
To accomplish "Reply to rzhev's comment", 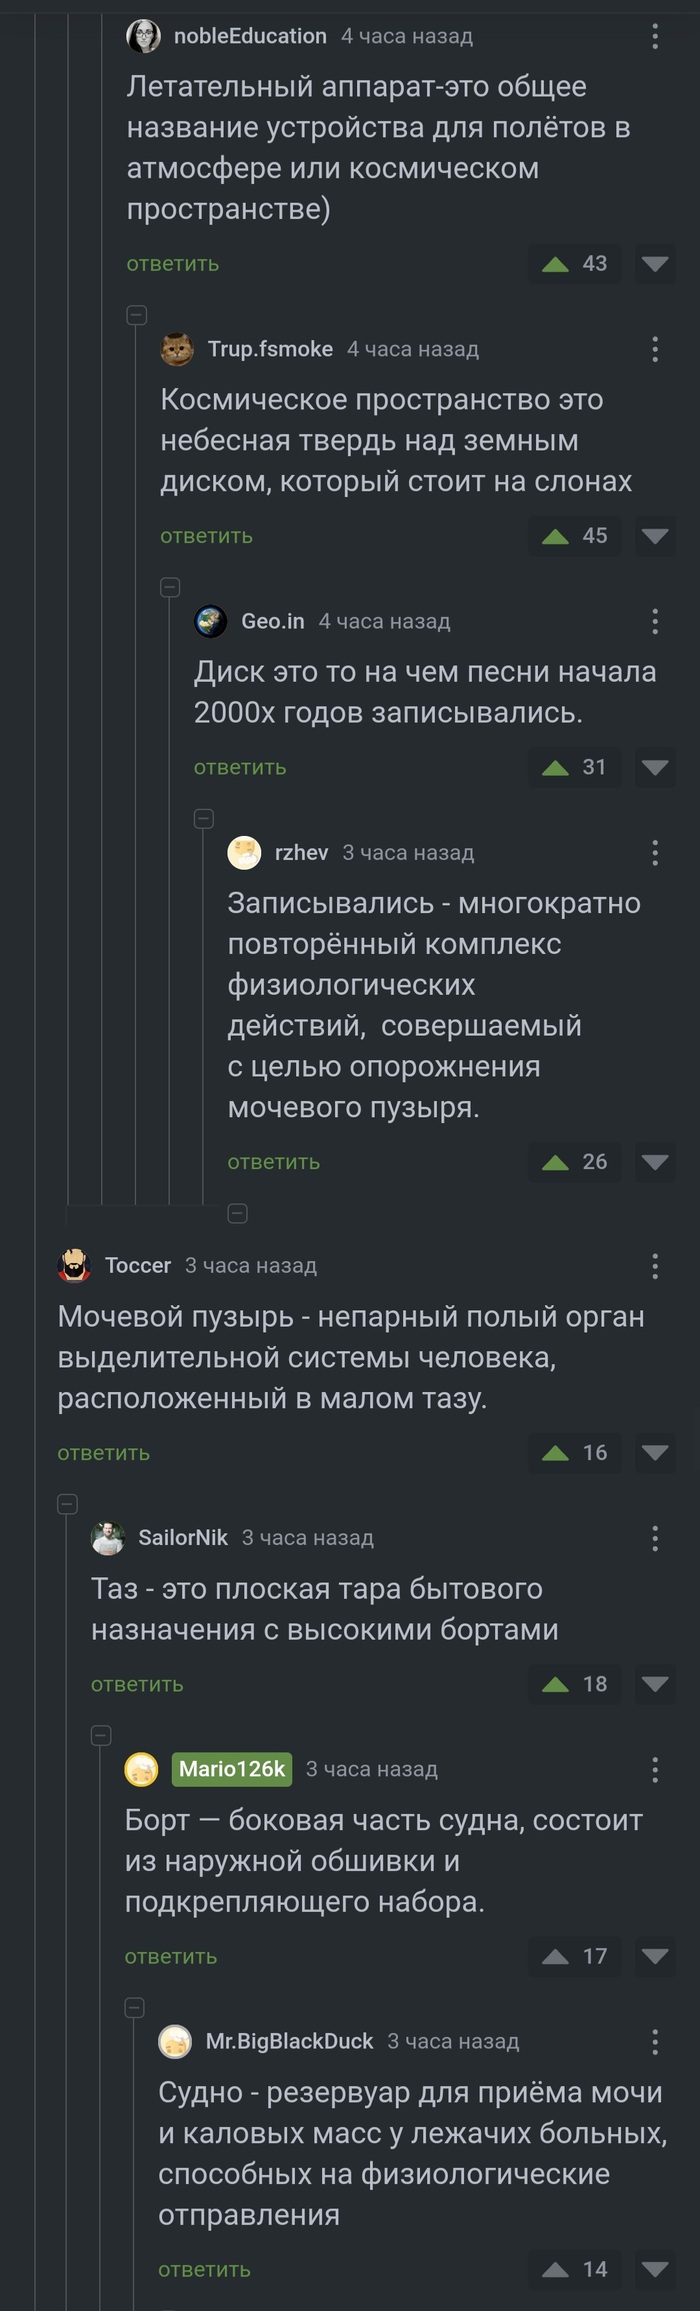I will click(274, 1162).
